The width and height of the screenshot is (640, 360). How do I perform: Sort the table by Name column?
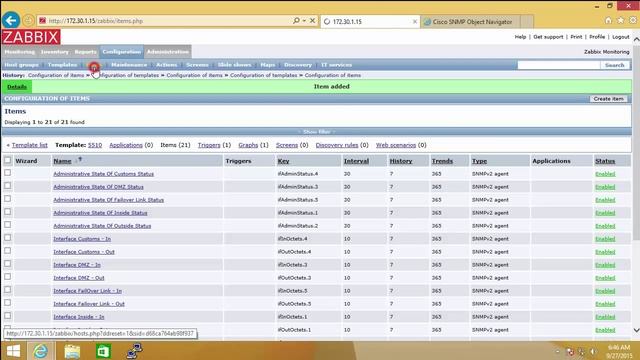(62, 161)
